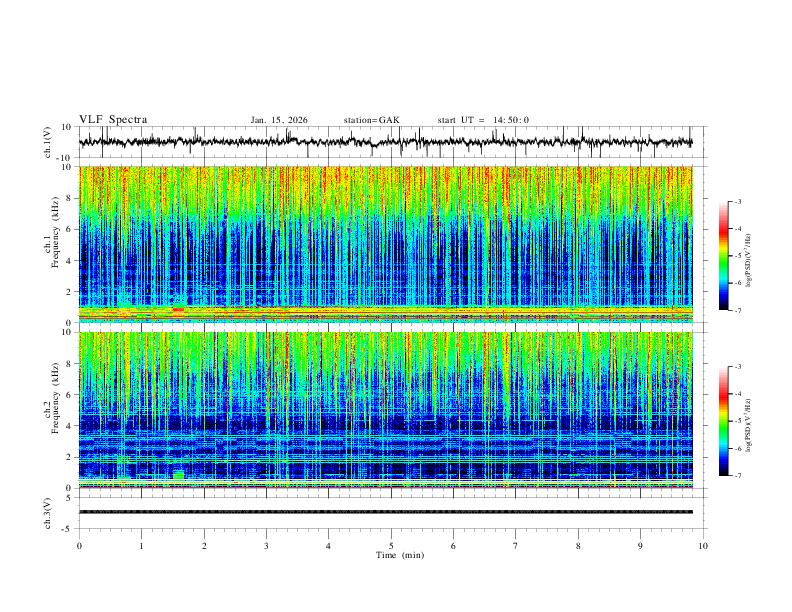Viewport: 792px width, 612px height.
Task: Click the upper PSD color scale bar
Action: click(x=724, y=256)
